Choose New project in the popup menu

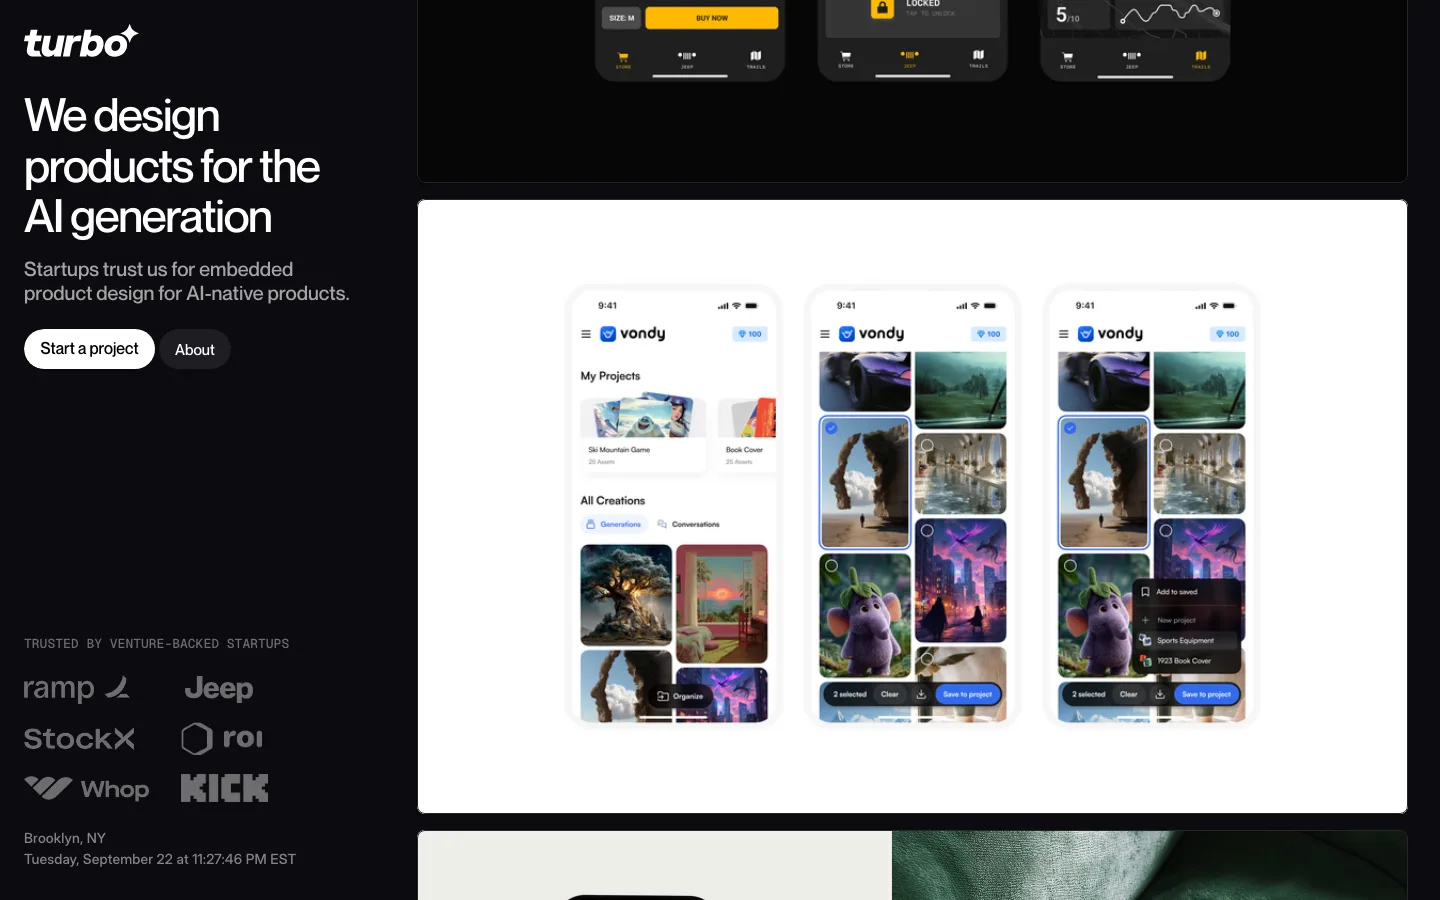1187,620
